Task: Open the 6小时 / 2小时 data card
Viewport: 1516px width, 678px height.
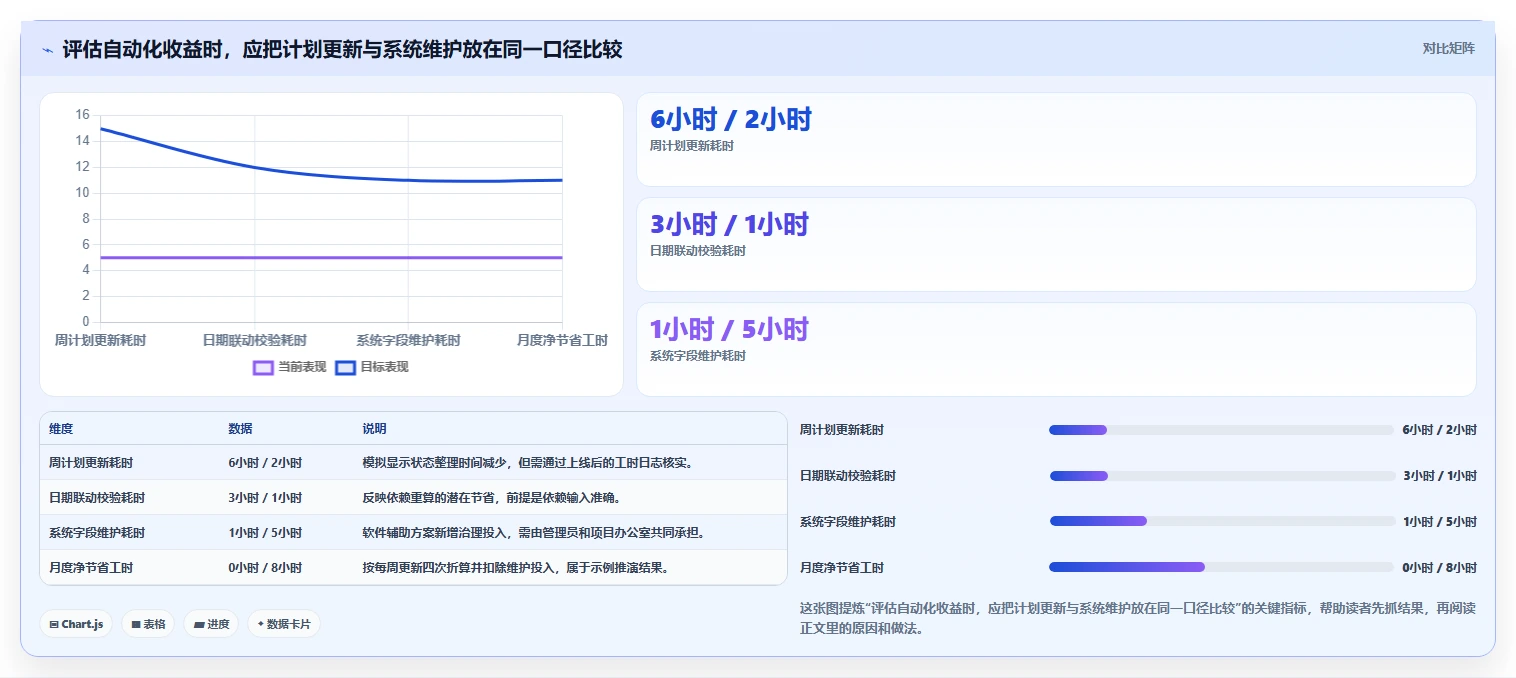Action: [x=1056, y=139]
